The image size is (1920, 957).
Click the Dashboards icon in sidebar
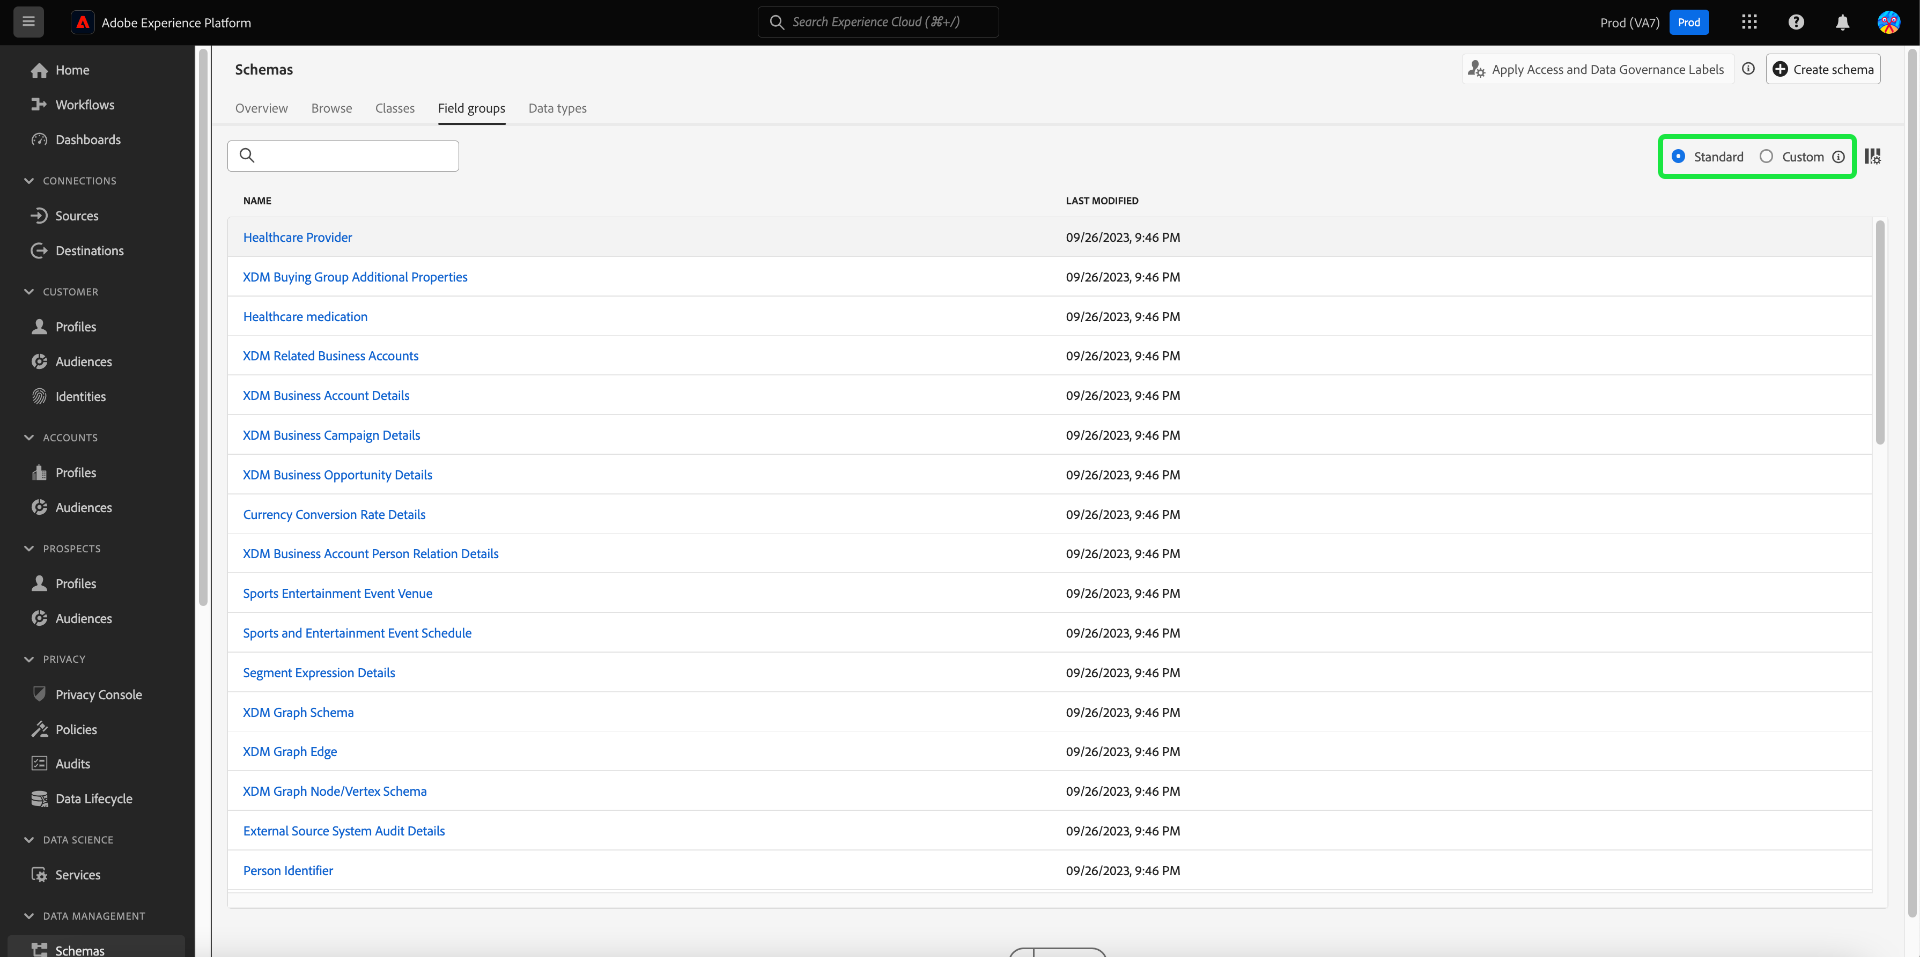tap(39, 140)
